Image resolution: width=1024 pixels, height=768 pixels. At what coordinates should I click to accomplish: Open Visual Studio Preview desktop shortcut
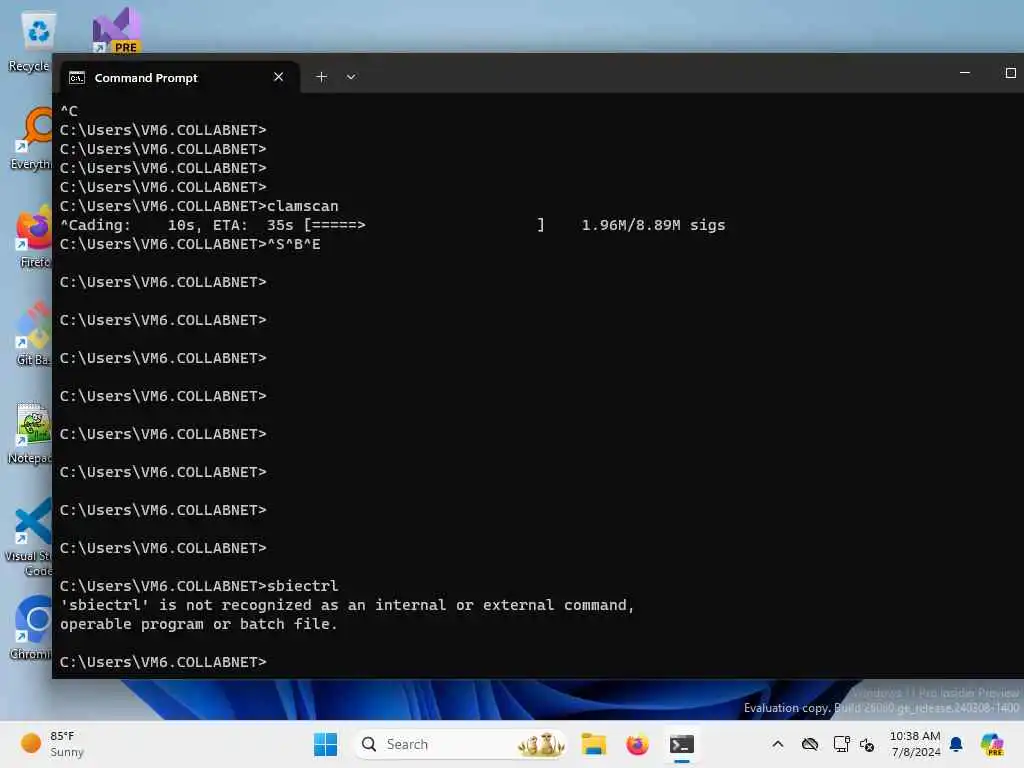[117, 30]
